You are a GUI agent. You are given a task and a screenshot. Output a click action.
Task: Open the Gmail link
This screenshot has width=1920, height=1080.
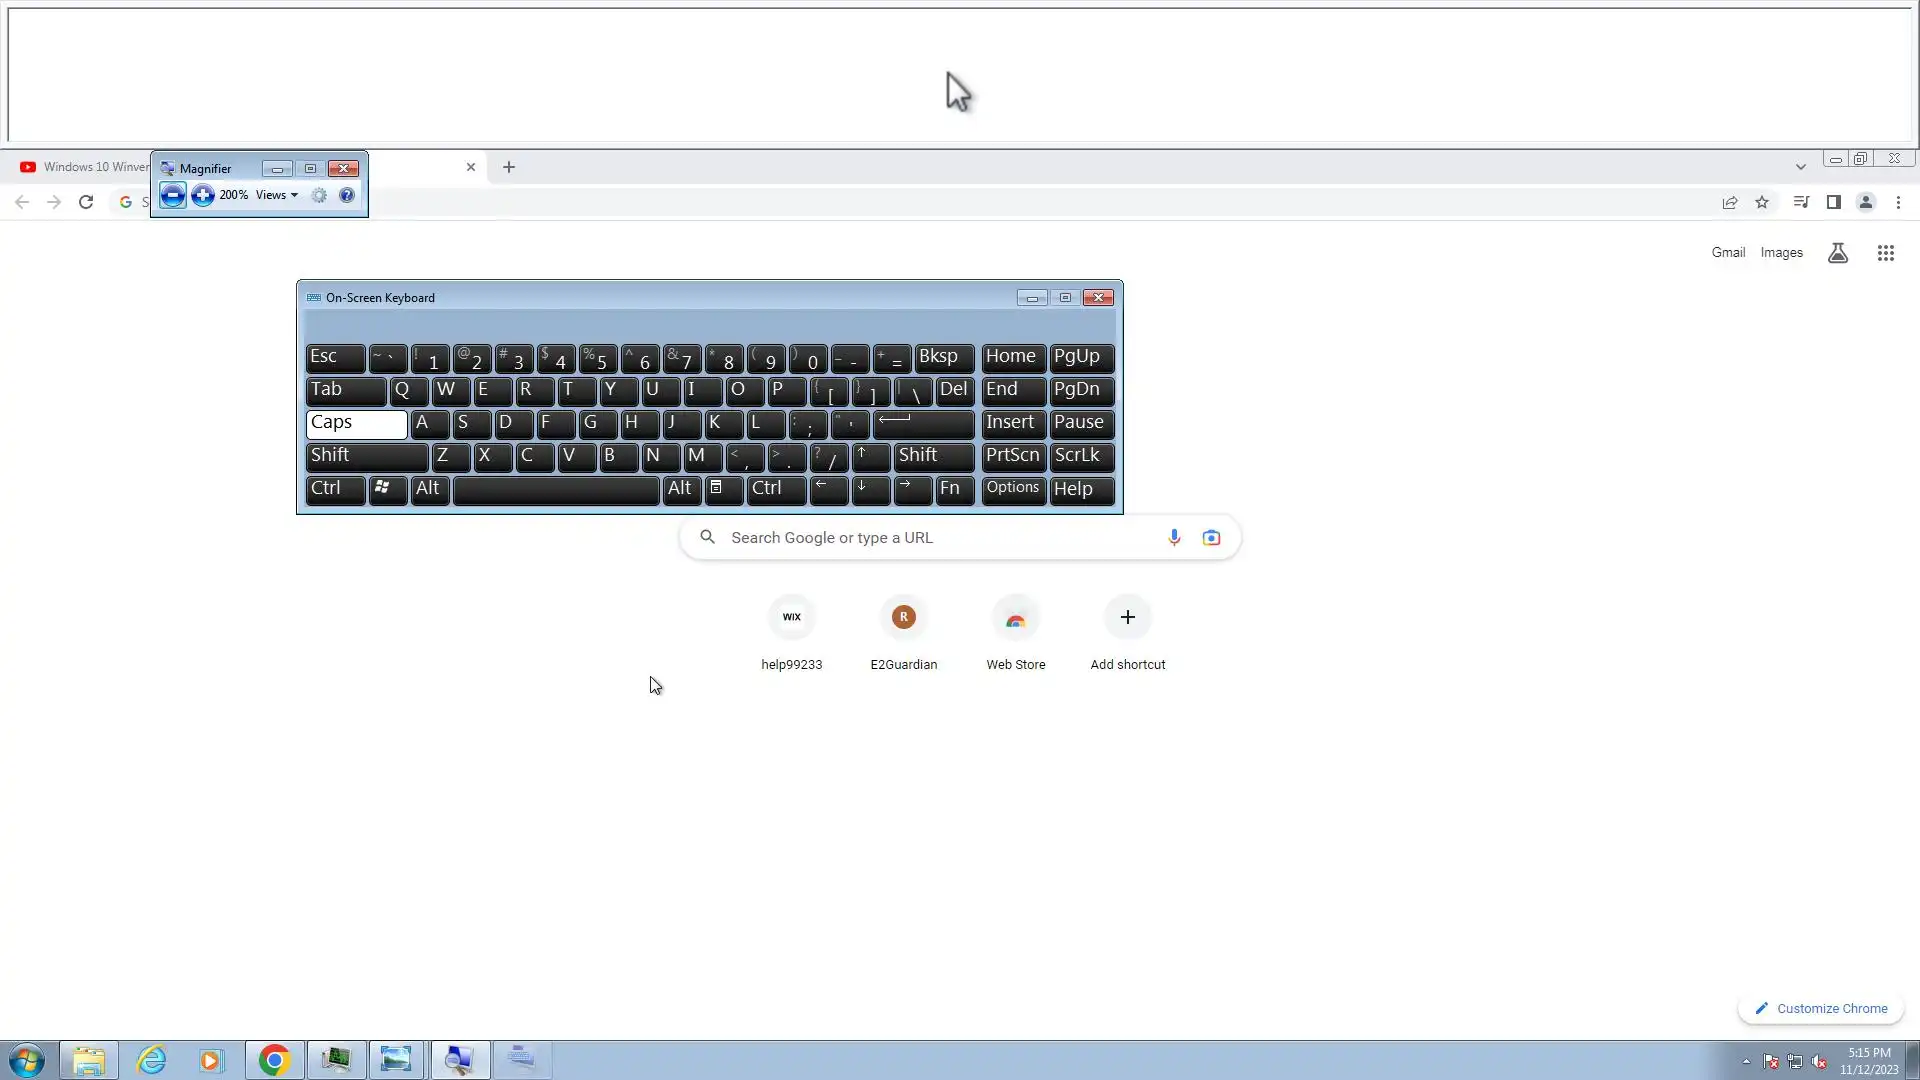tap(1727, 253)
